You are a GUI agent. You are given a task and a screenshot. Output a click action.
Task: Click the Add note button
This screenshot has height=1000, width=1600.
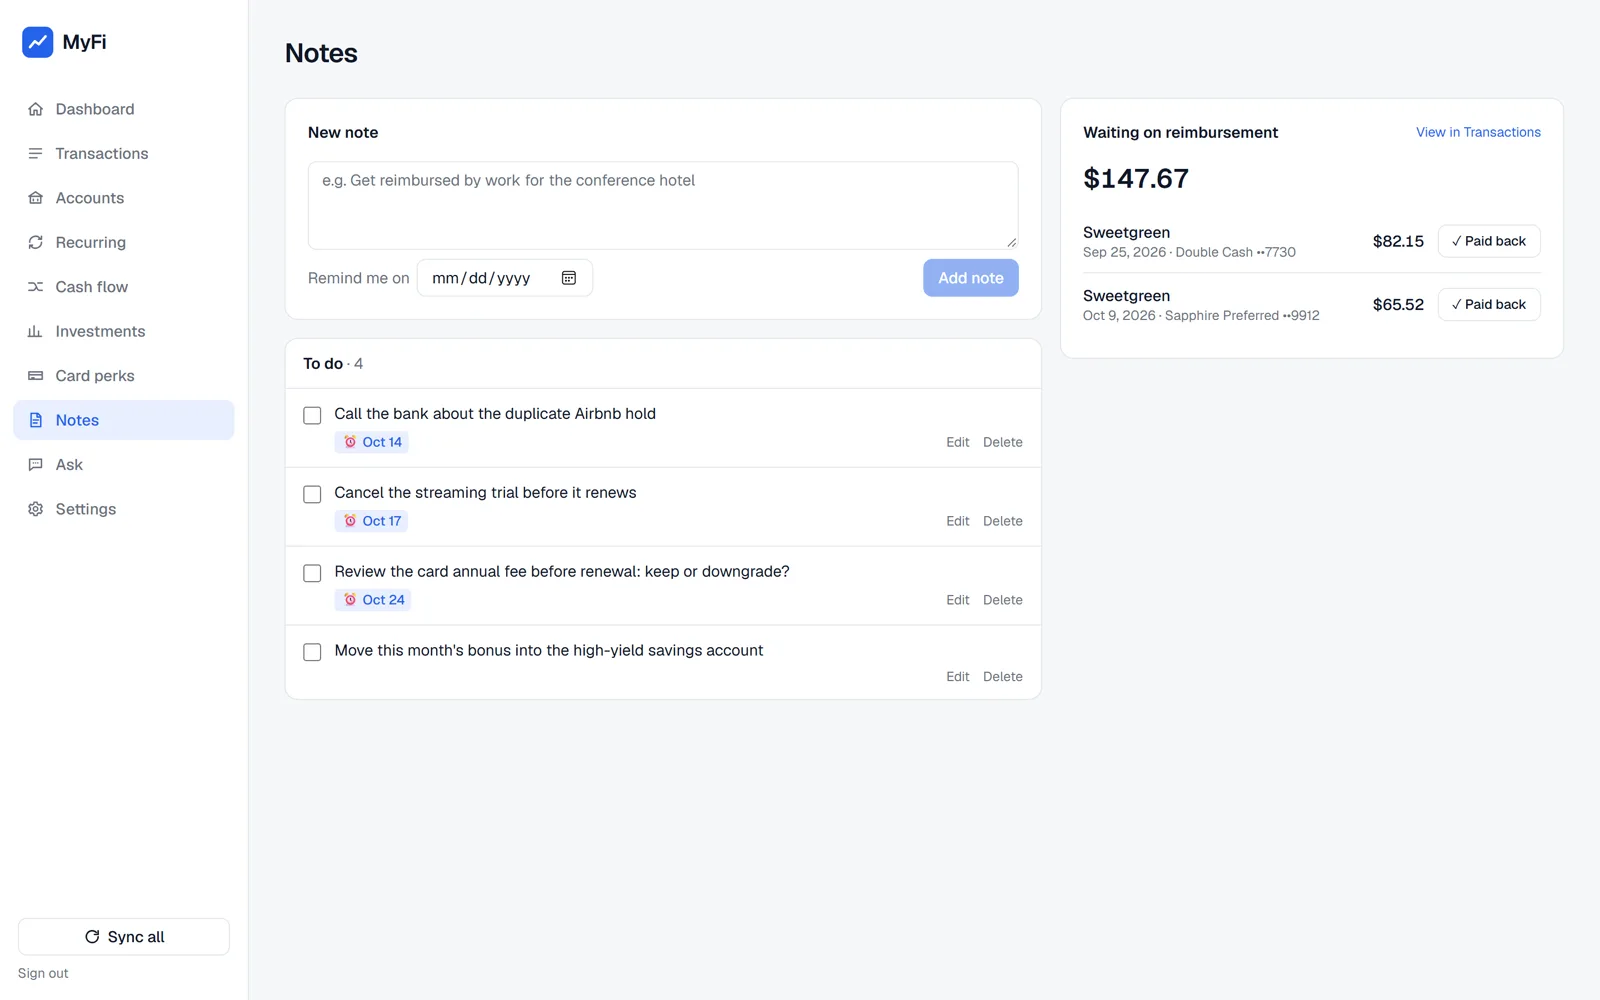(970, 278)
